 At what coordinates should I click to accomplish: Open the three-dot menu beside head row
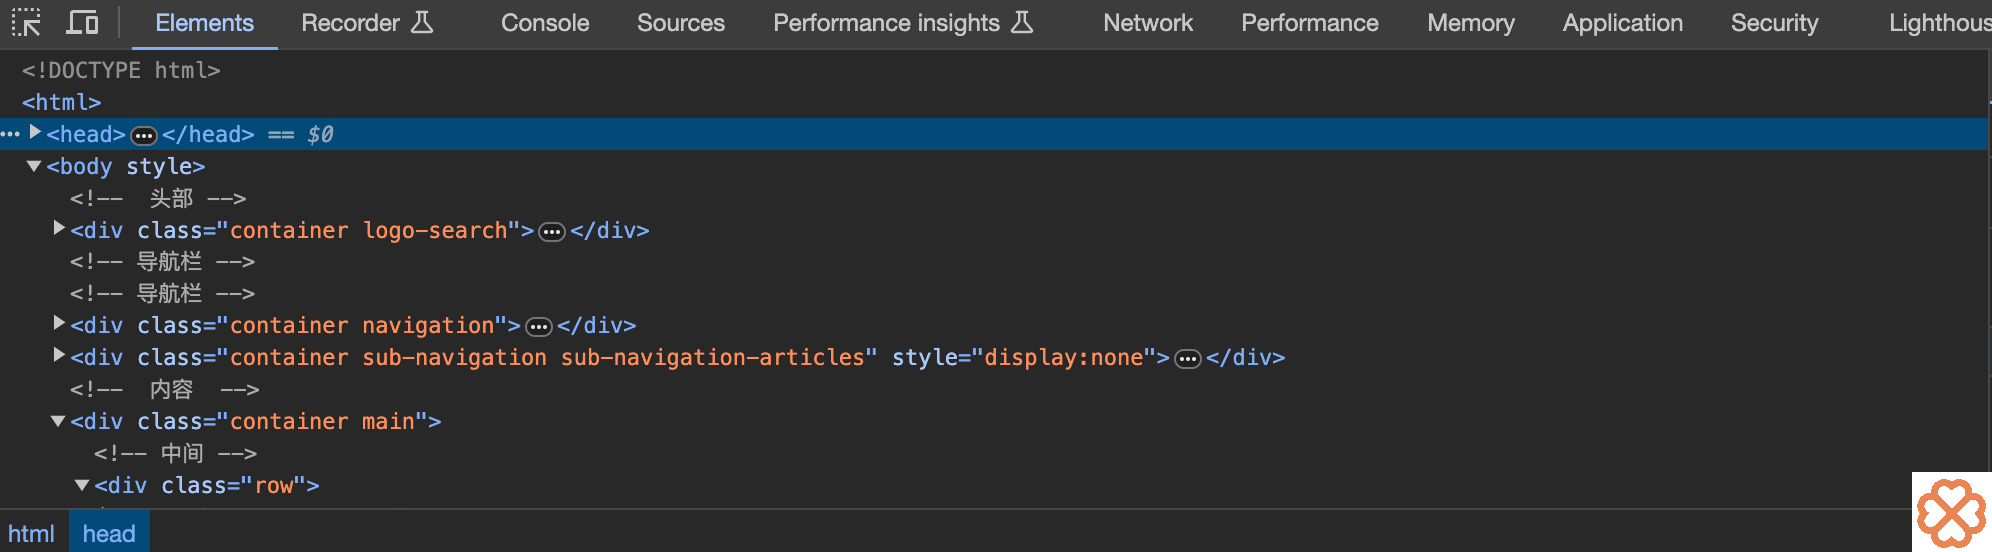10,134
